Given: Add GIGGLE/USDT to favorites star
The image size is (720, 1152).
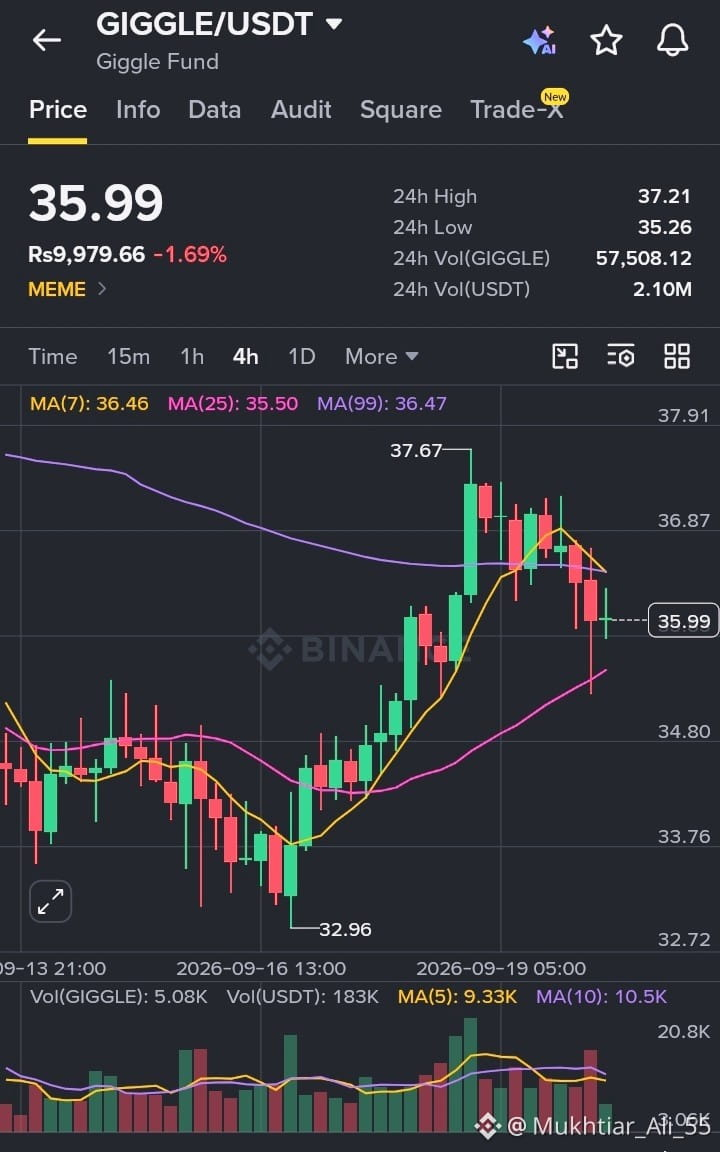Looking at the screenshot, I should point(606,40).
